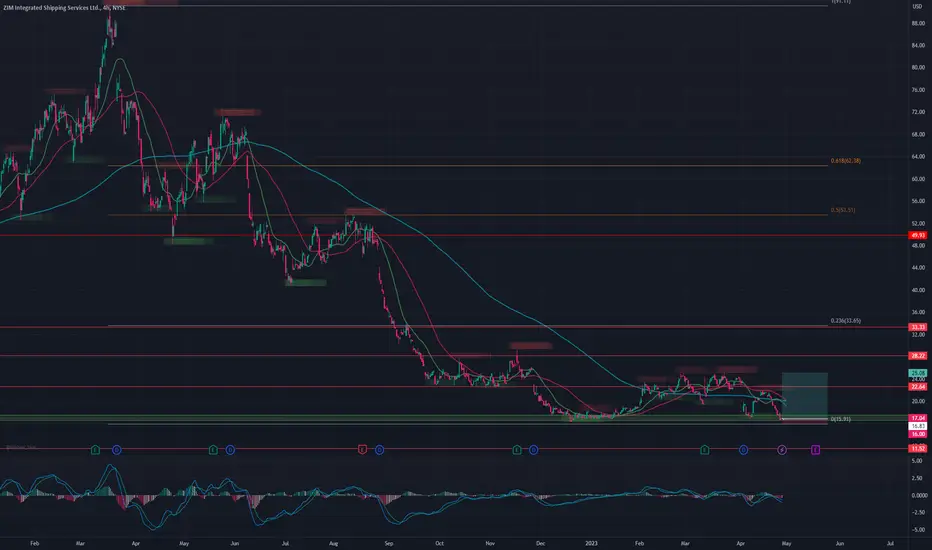
Task: Select the pink 16.00 price label
Action: 918,434
